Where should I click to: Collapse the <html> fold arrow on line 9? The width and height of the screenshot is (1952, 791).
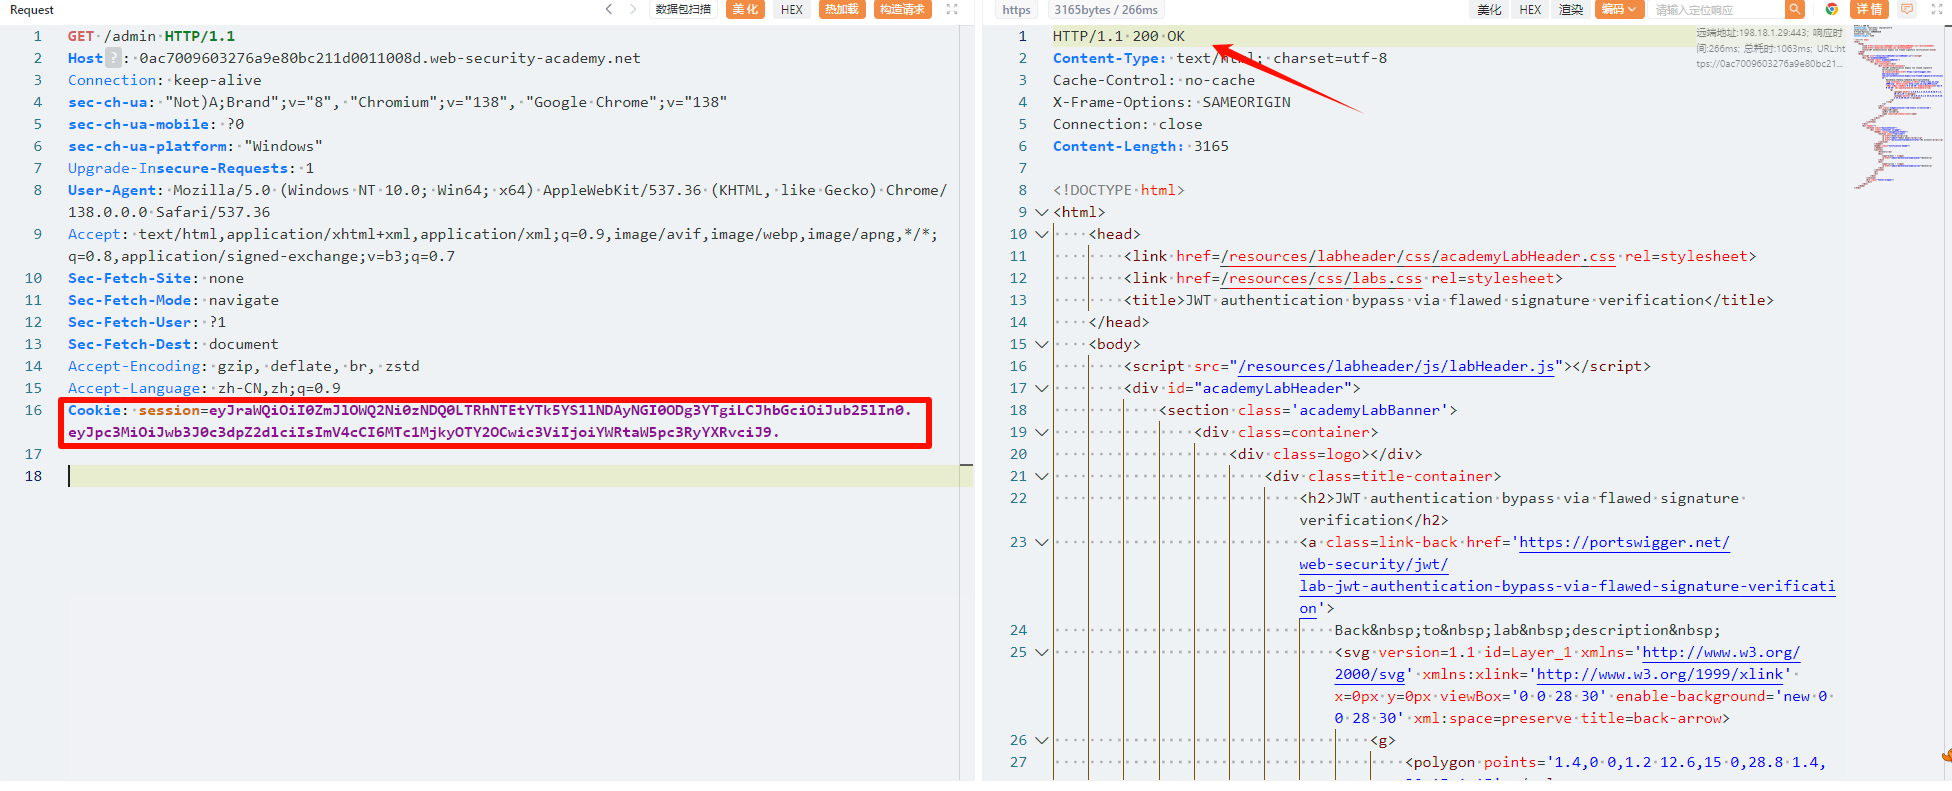(x=1041, y=212)
